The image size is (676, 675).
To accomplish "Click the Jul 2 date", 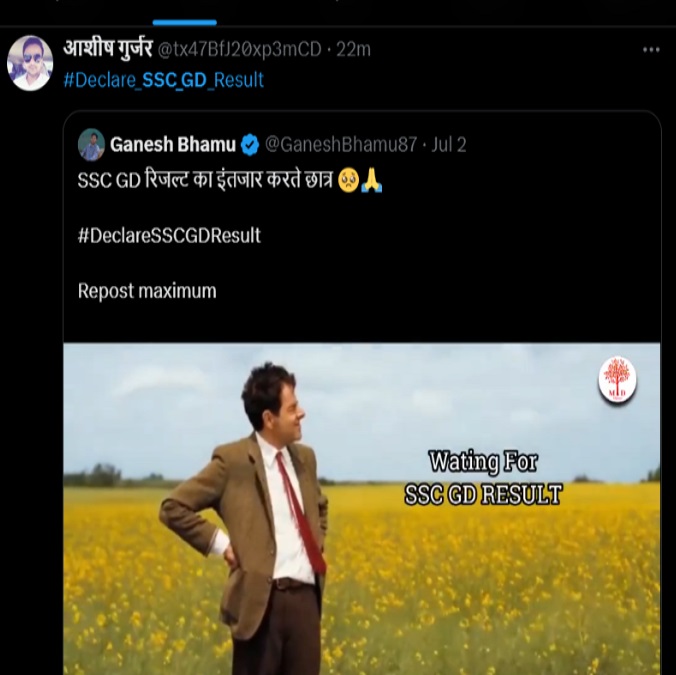I will (449, 145).
